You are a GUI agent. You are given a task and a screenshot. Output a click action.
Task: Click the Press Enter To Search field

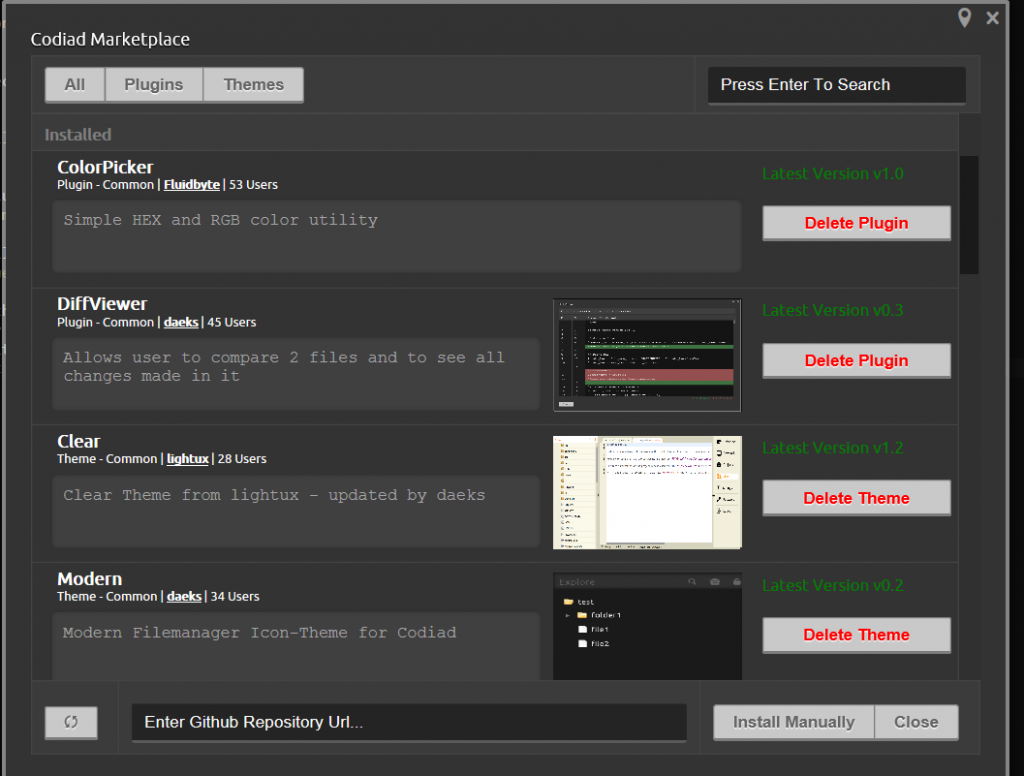(x=836, y=85)
